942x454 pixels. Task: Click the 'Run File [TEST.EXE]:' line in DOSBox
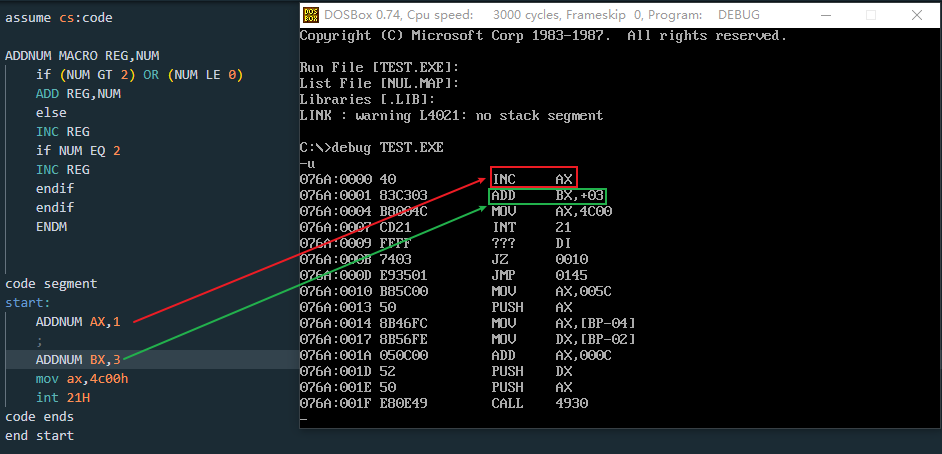coord(380,67)
